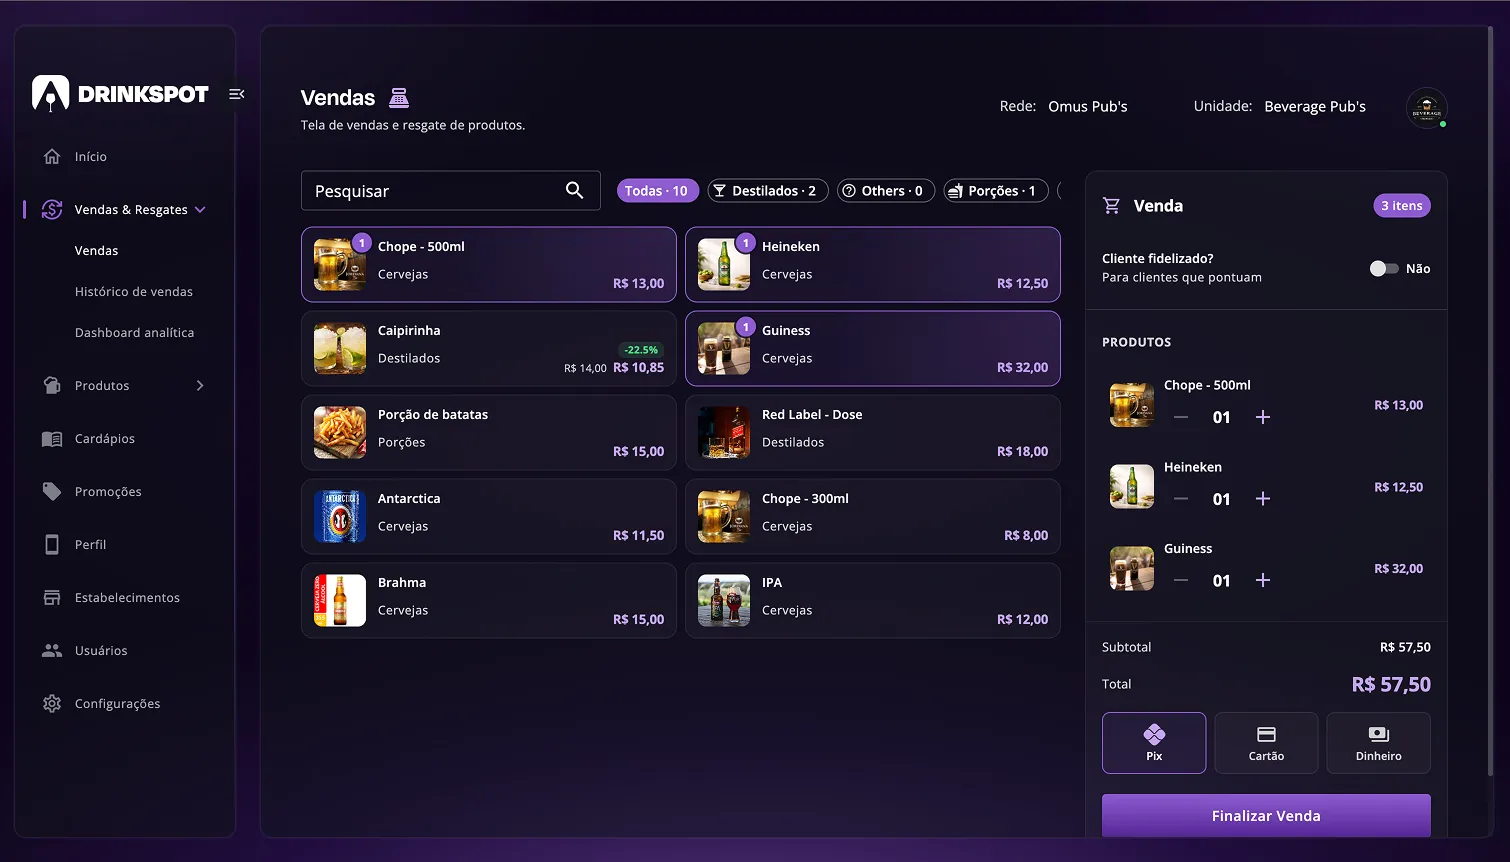The width and height of the screenshot is (1510, 862).
Task: Increase Heineken quantity with plus
Action: [1263, 499]
